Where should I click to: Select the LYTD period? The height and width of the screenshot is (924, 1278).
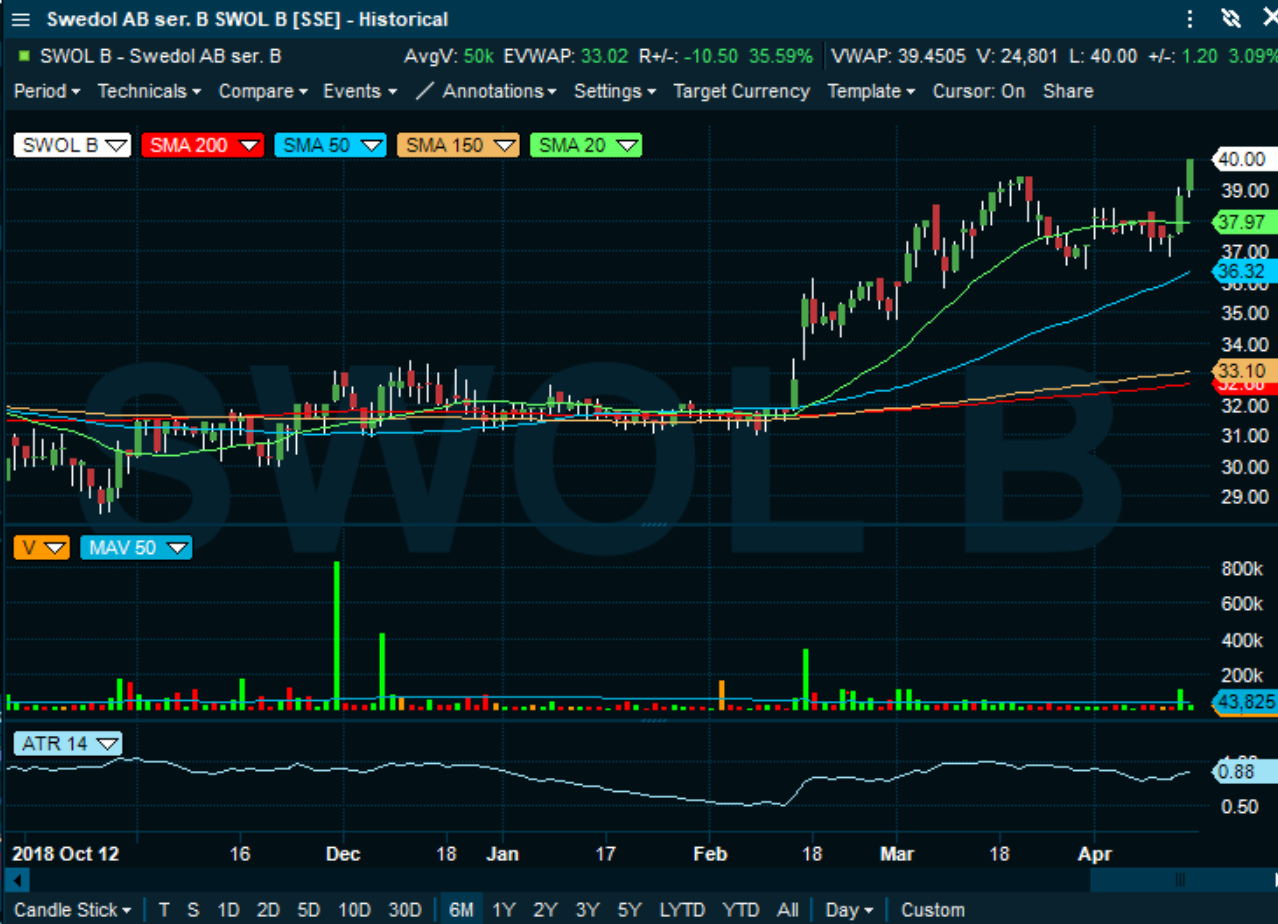pyautogui.click(x=682, y=910)
